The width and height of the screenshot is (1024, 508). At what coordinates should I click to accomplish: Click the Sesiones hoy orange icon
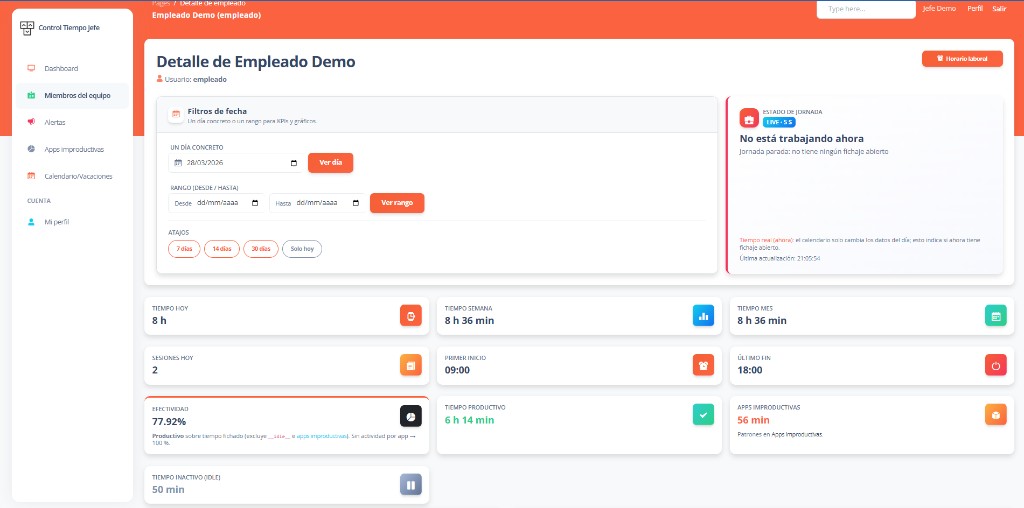411,366
